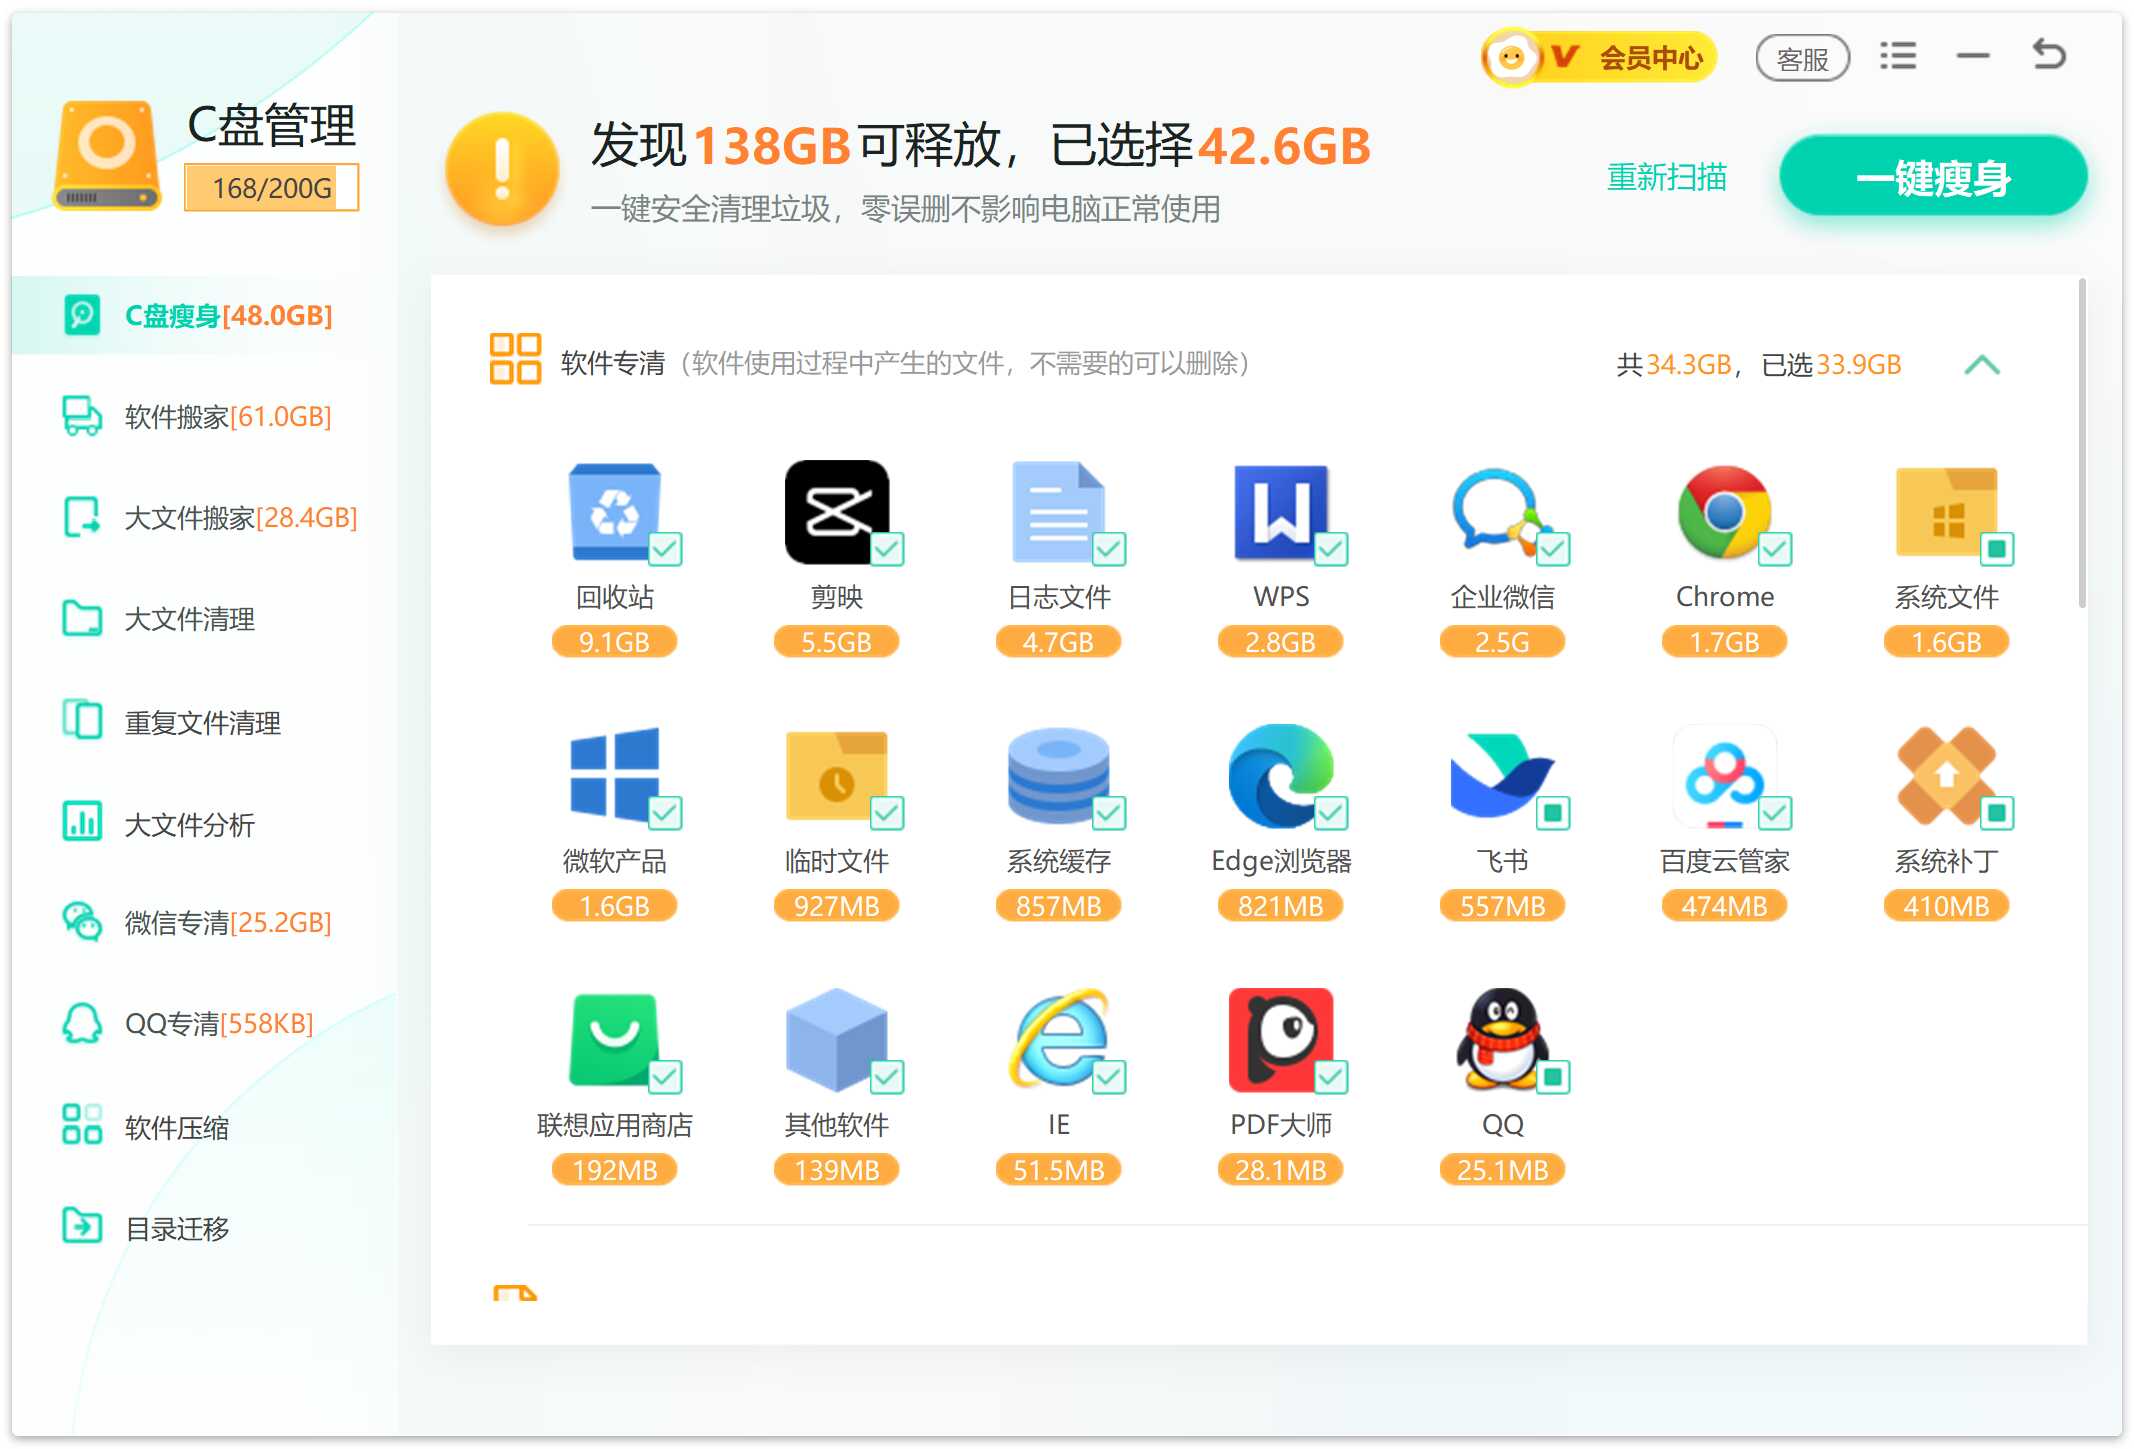Screen dimensions: 2134x1449
Task: Open the 微软产品 Windows logo icon
Action: tap(614, 774)
